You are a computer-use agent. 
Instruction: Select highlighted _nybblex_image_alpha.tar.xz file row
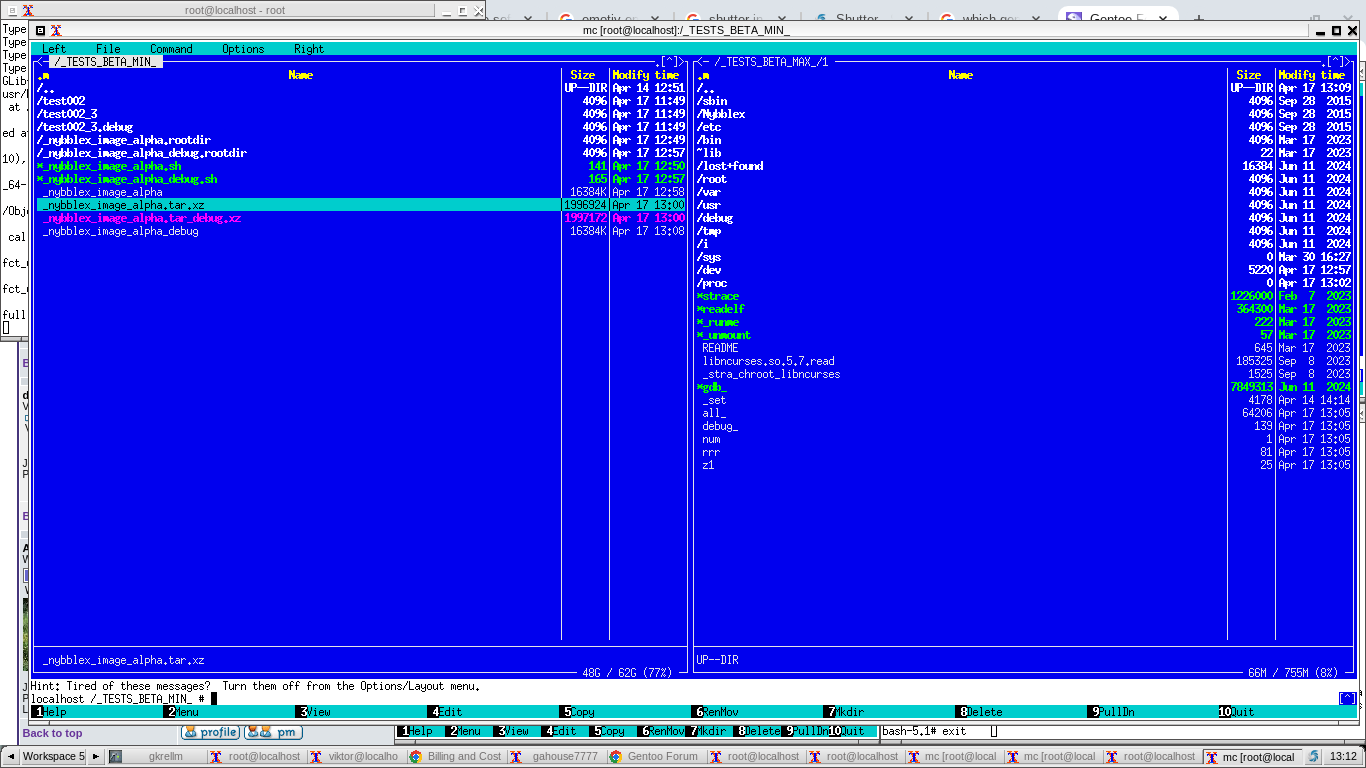pyautogui.click(x=360, y=205)
